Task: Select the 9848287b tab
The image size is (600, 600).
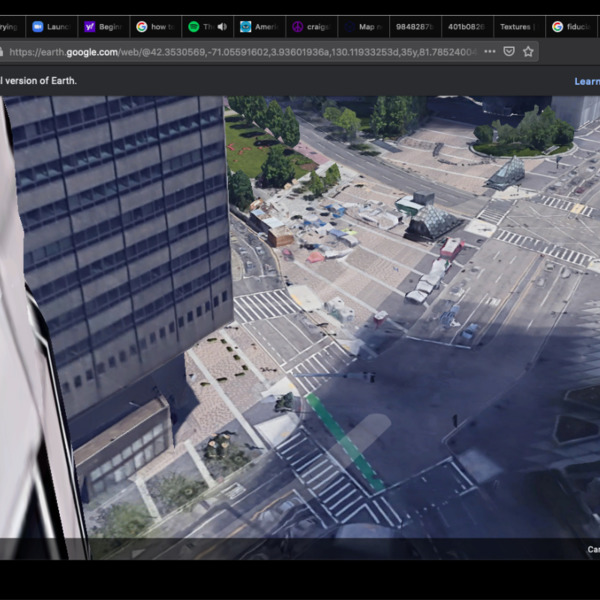Action: (413, 27)
